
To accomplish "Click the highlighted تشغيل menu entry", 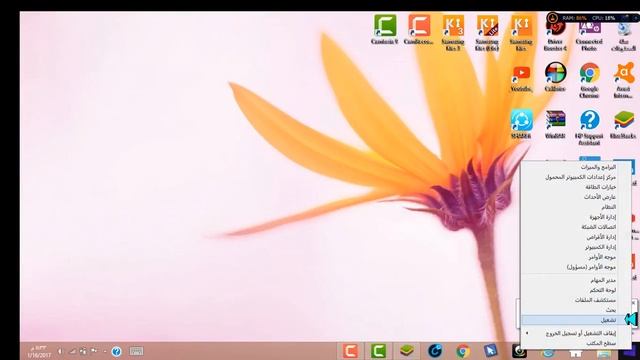I will (x=576, y=320).
